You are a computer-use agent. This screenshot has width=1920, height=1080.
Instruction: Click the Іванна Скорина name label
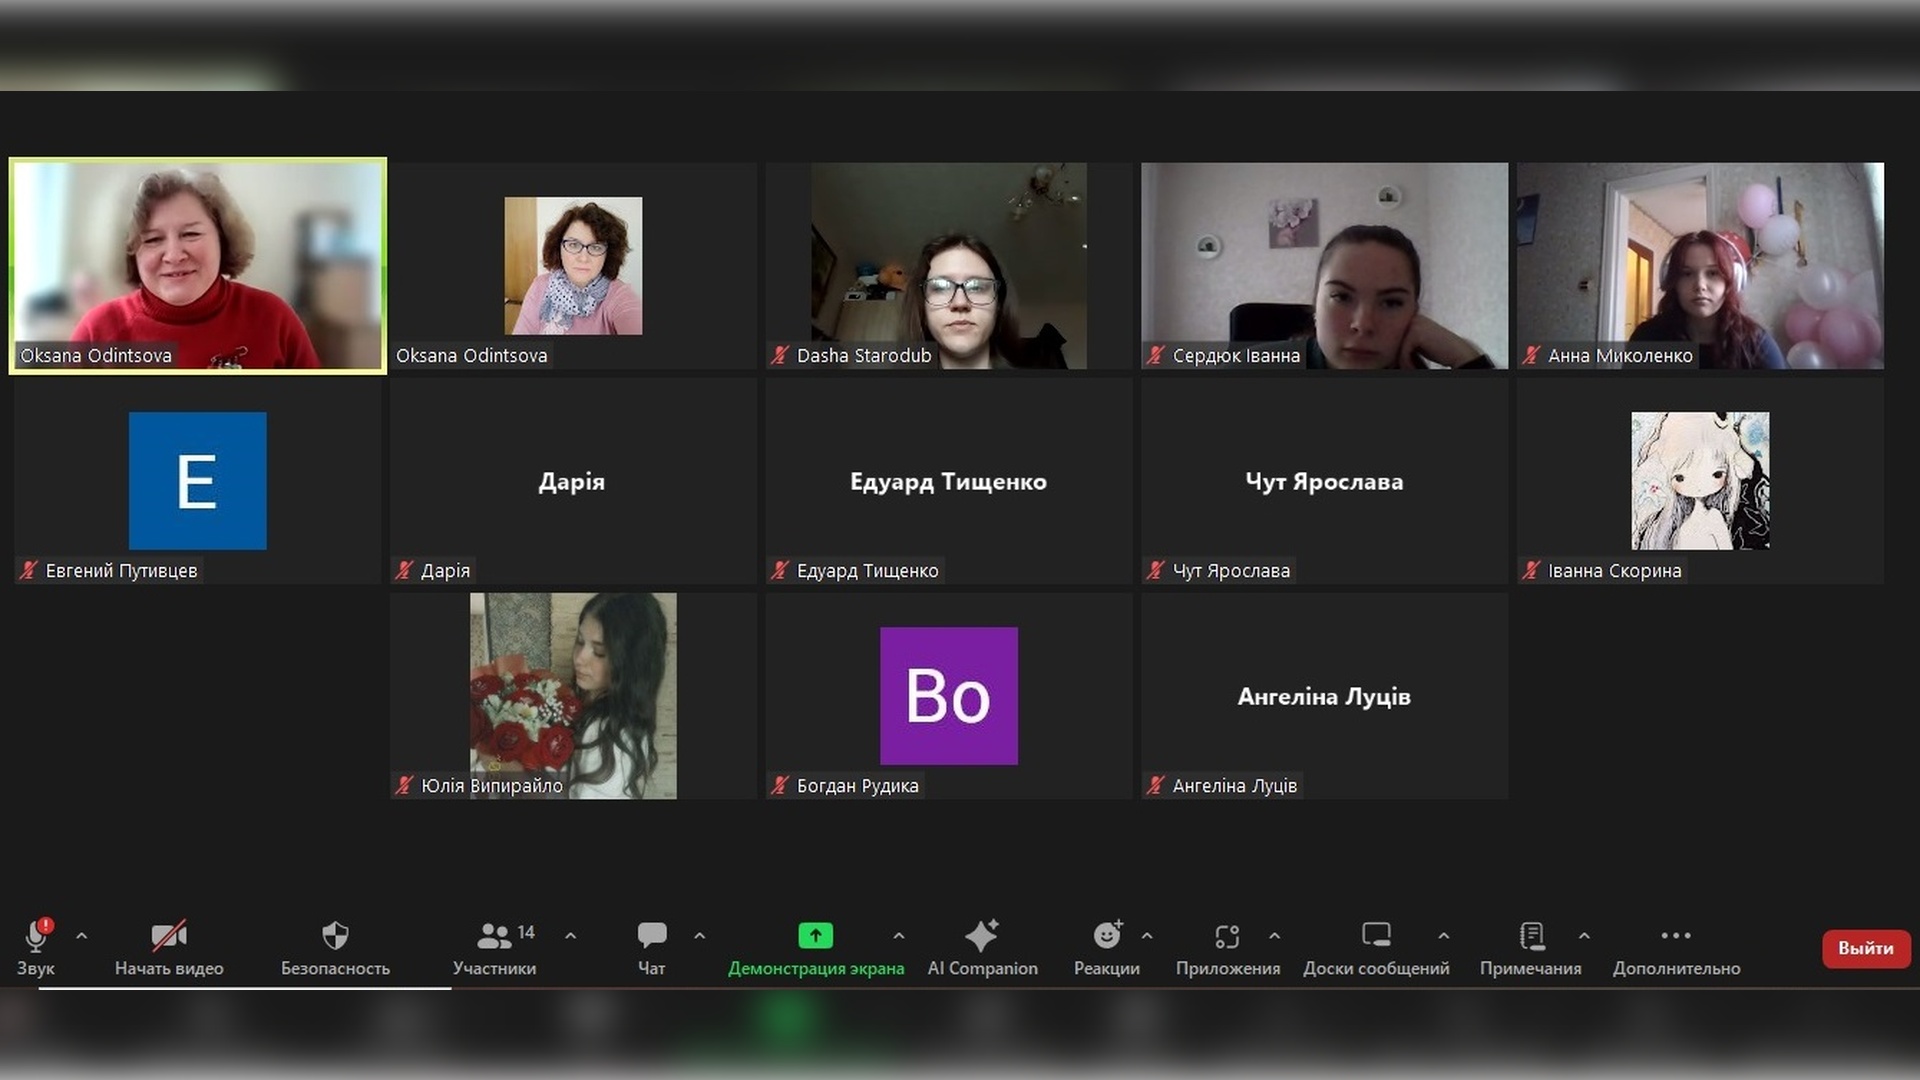tap(1615, 571)
